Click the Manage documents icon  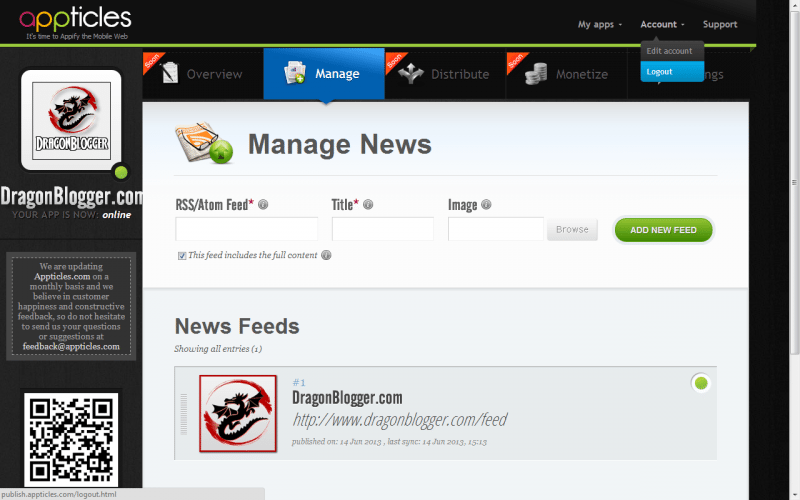[x=295, y=73]
